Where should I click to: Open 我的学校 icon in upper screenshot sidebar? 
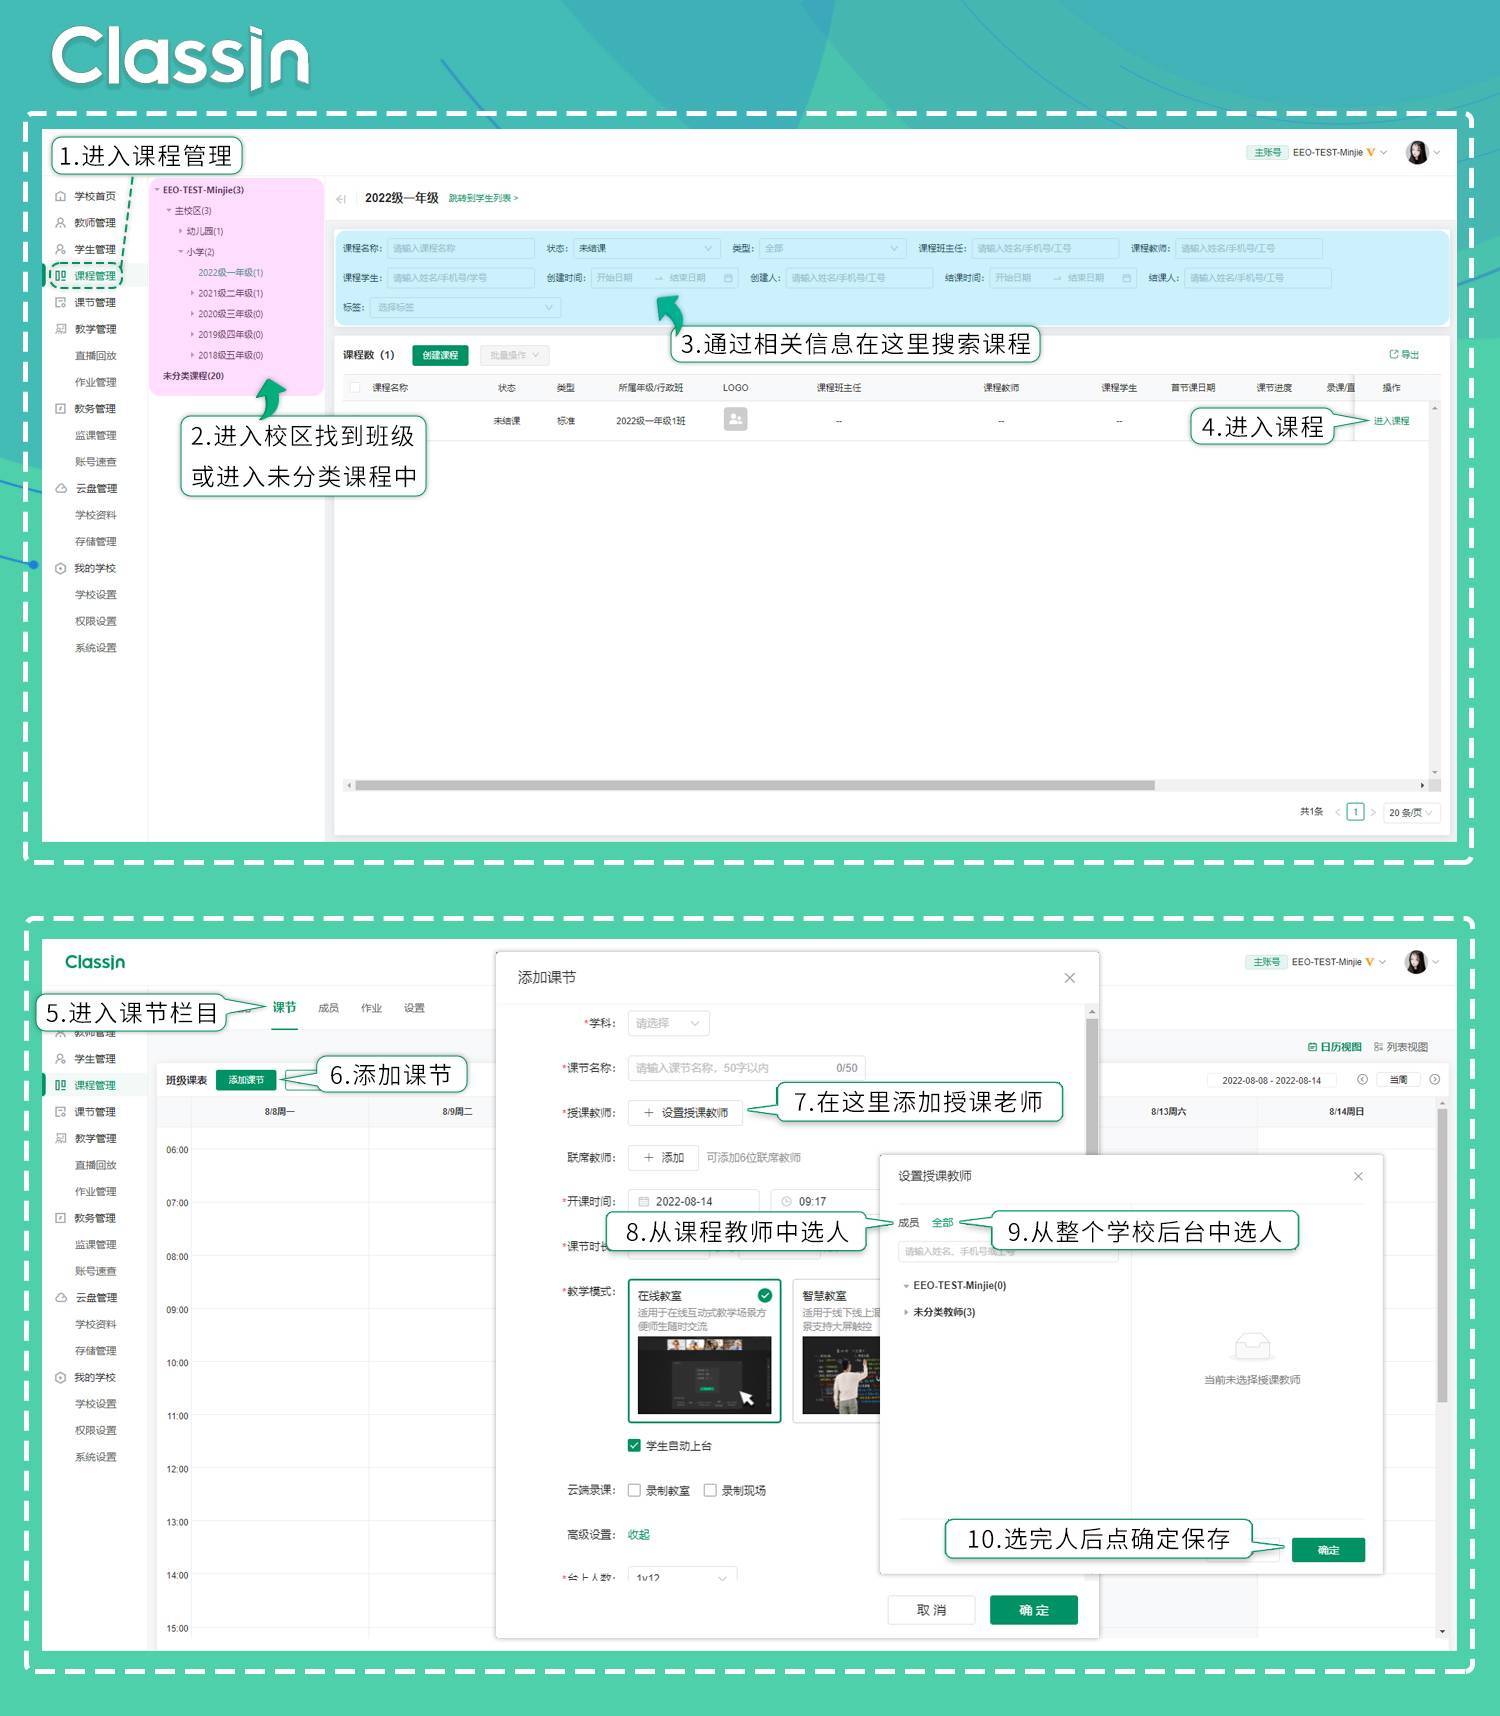coord(60,568)
